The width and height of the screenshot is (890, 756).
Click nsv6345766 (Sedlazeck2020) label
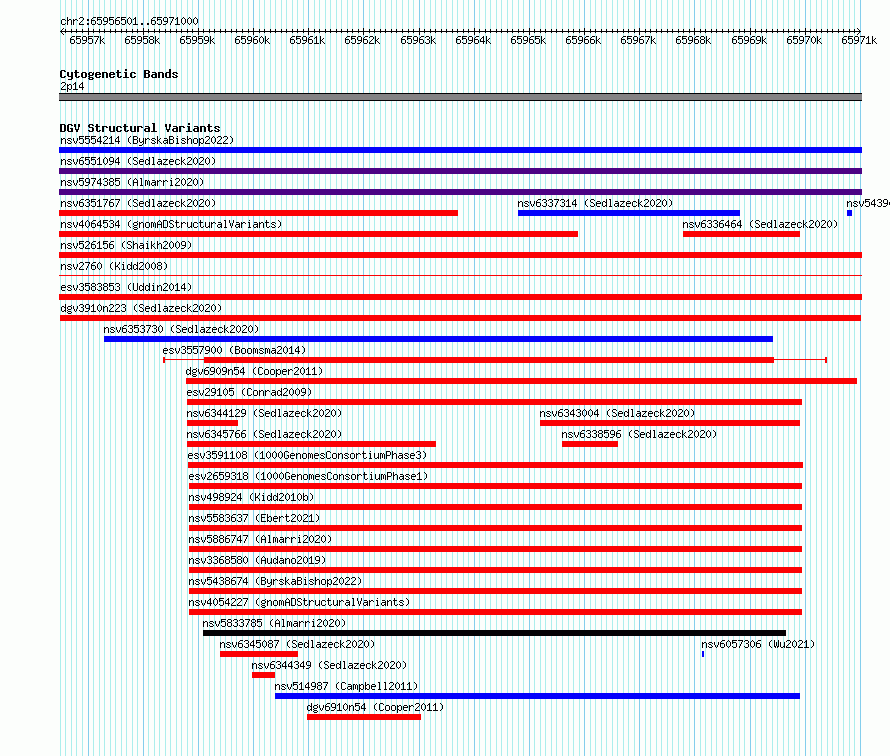click(265, 434)
